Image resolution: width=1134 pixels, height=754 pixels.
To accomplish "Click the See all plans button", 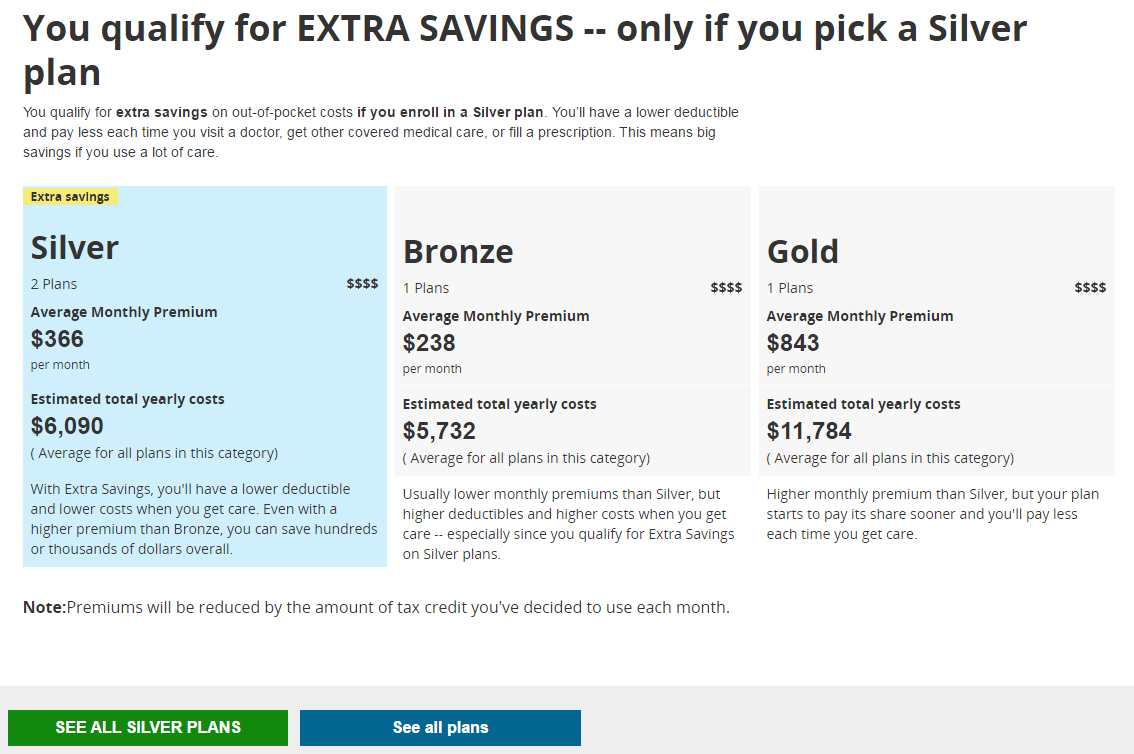I will [440, 727].
